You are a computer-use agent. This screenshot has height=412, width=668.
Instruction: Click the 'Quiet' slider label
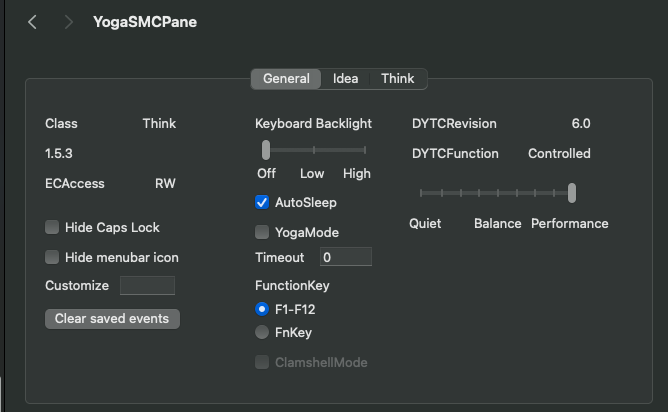click(x=425, y=223)
